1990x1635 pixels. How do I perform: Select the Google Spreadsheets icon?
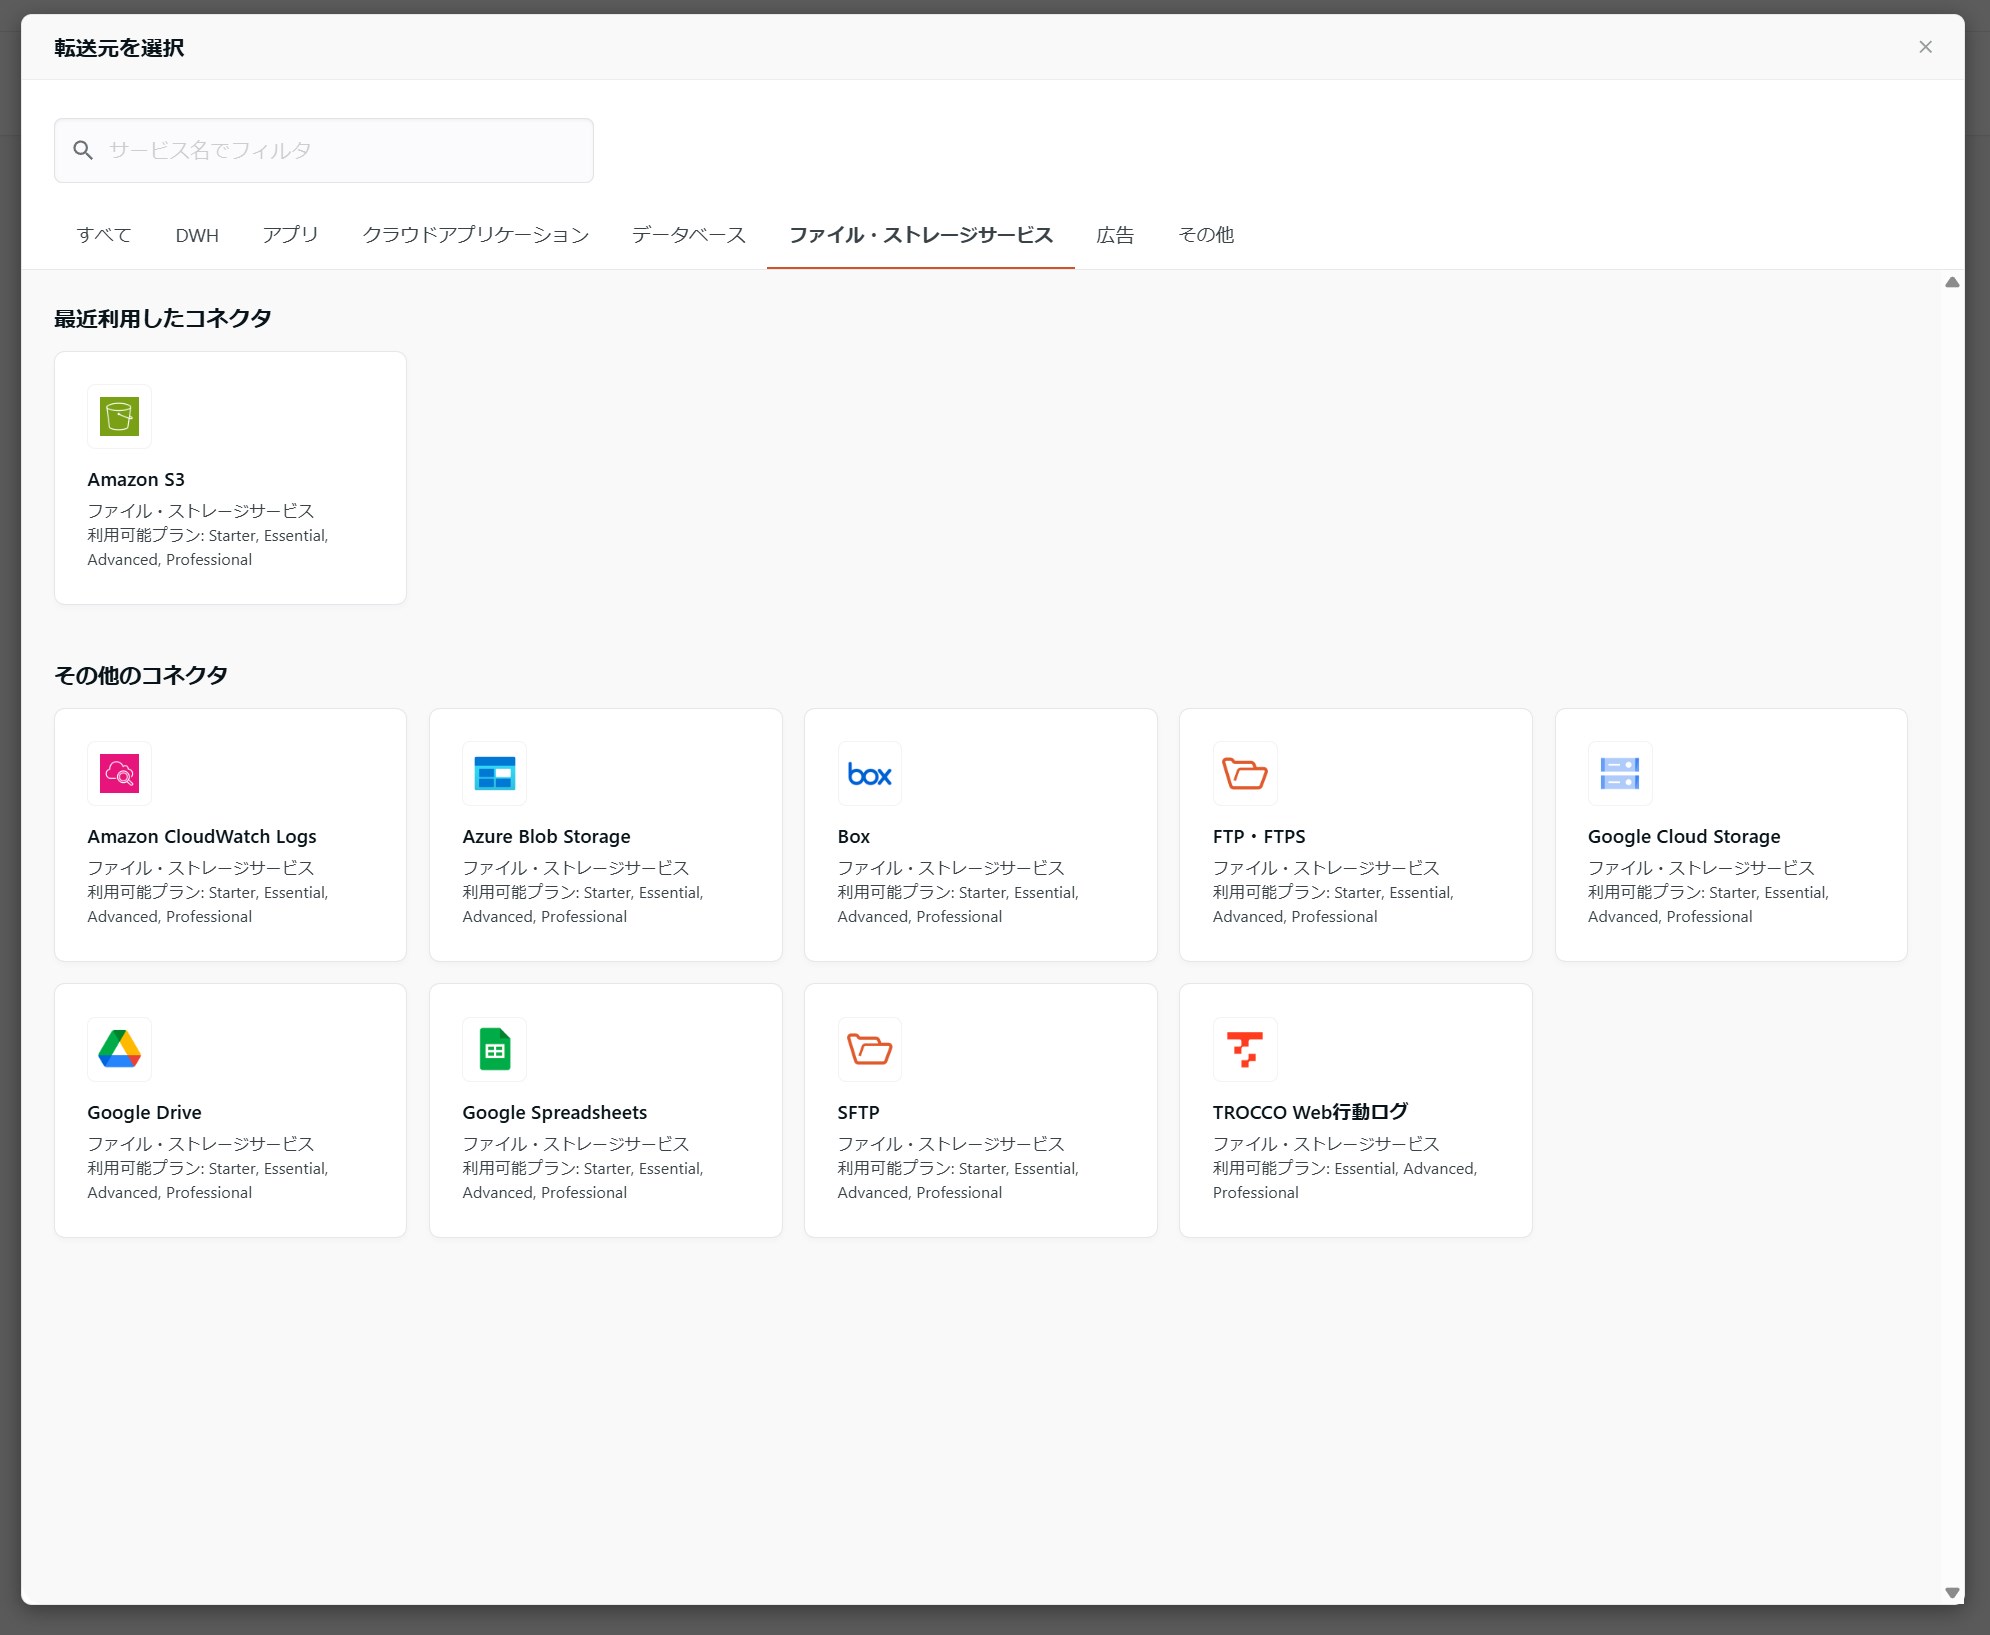[x=494, y=1049]
